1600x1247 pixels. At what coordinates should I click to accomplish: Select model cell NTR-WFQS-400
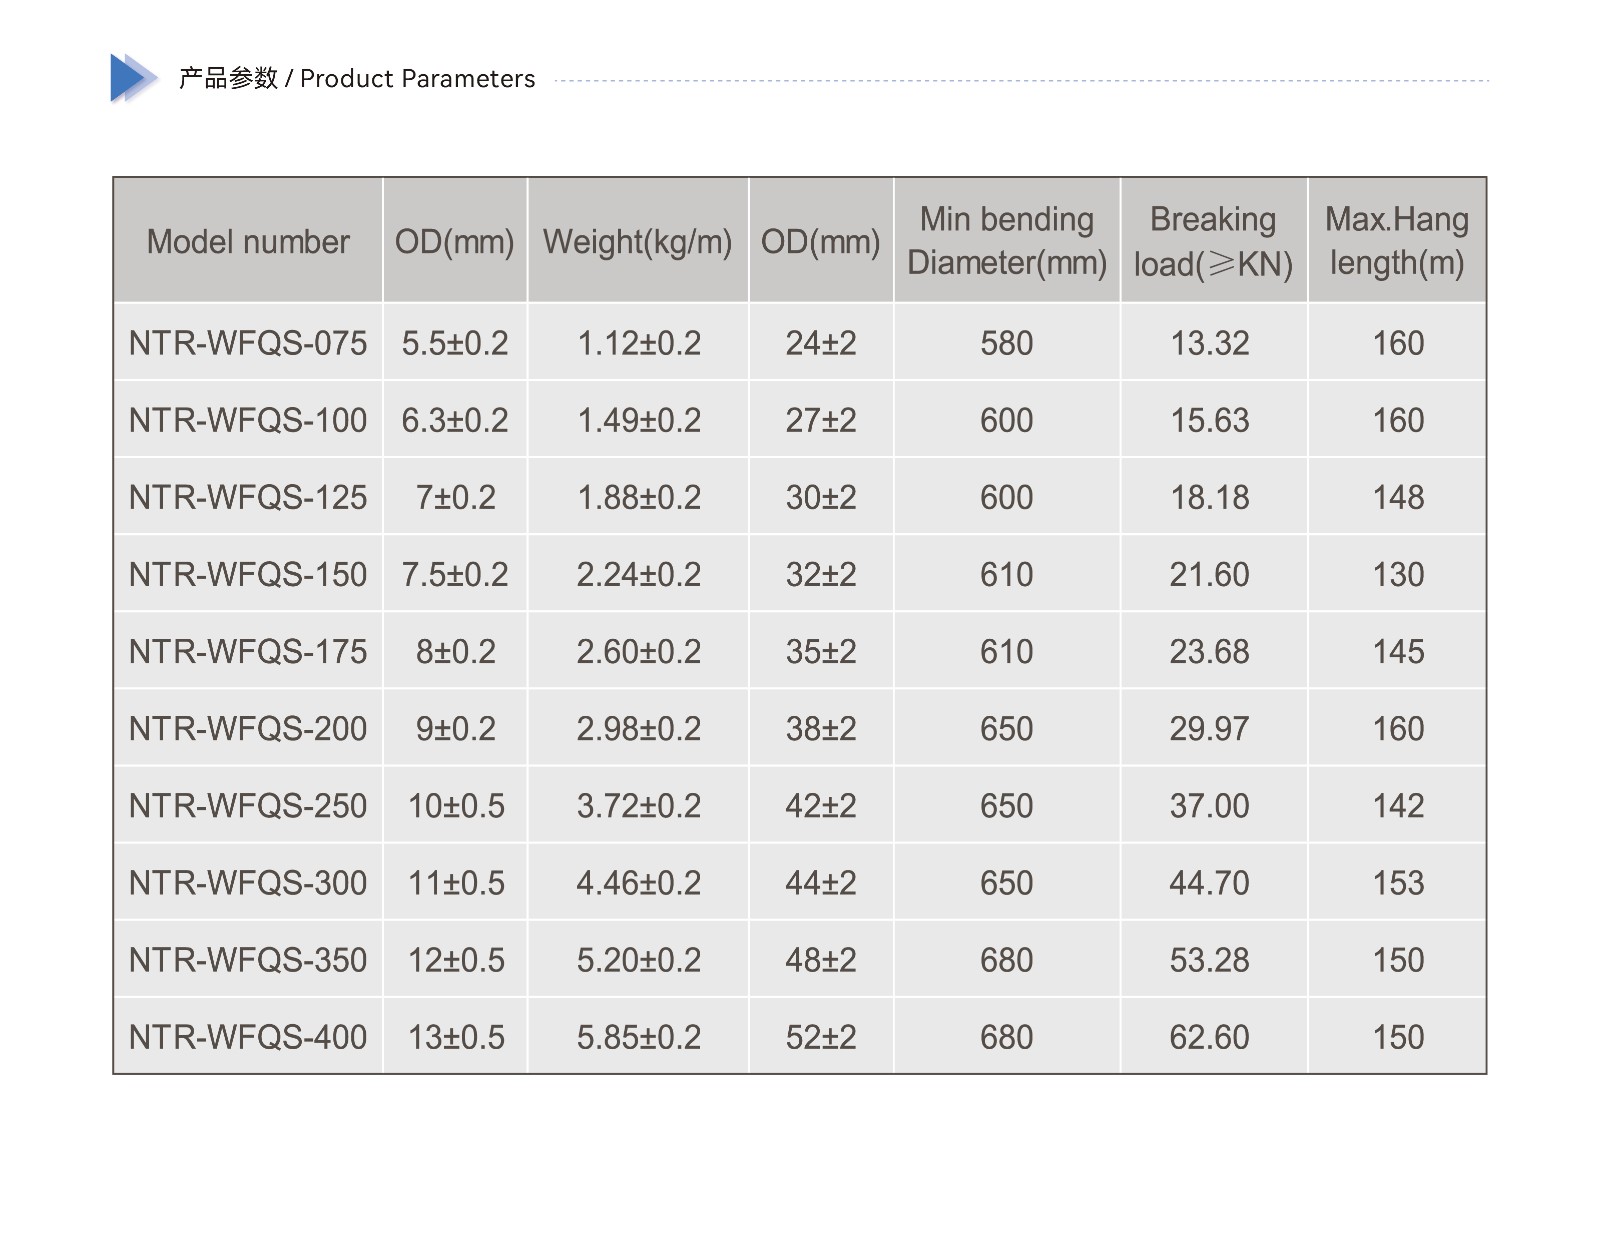(x=248, y=1037)
